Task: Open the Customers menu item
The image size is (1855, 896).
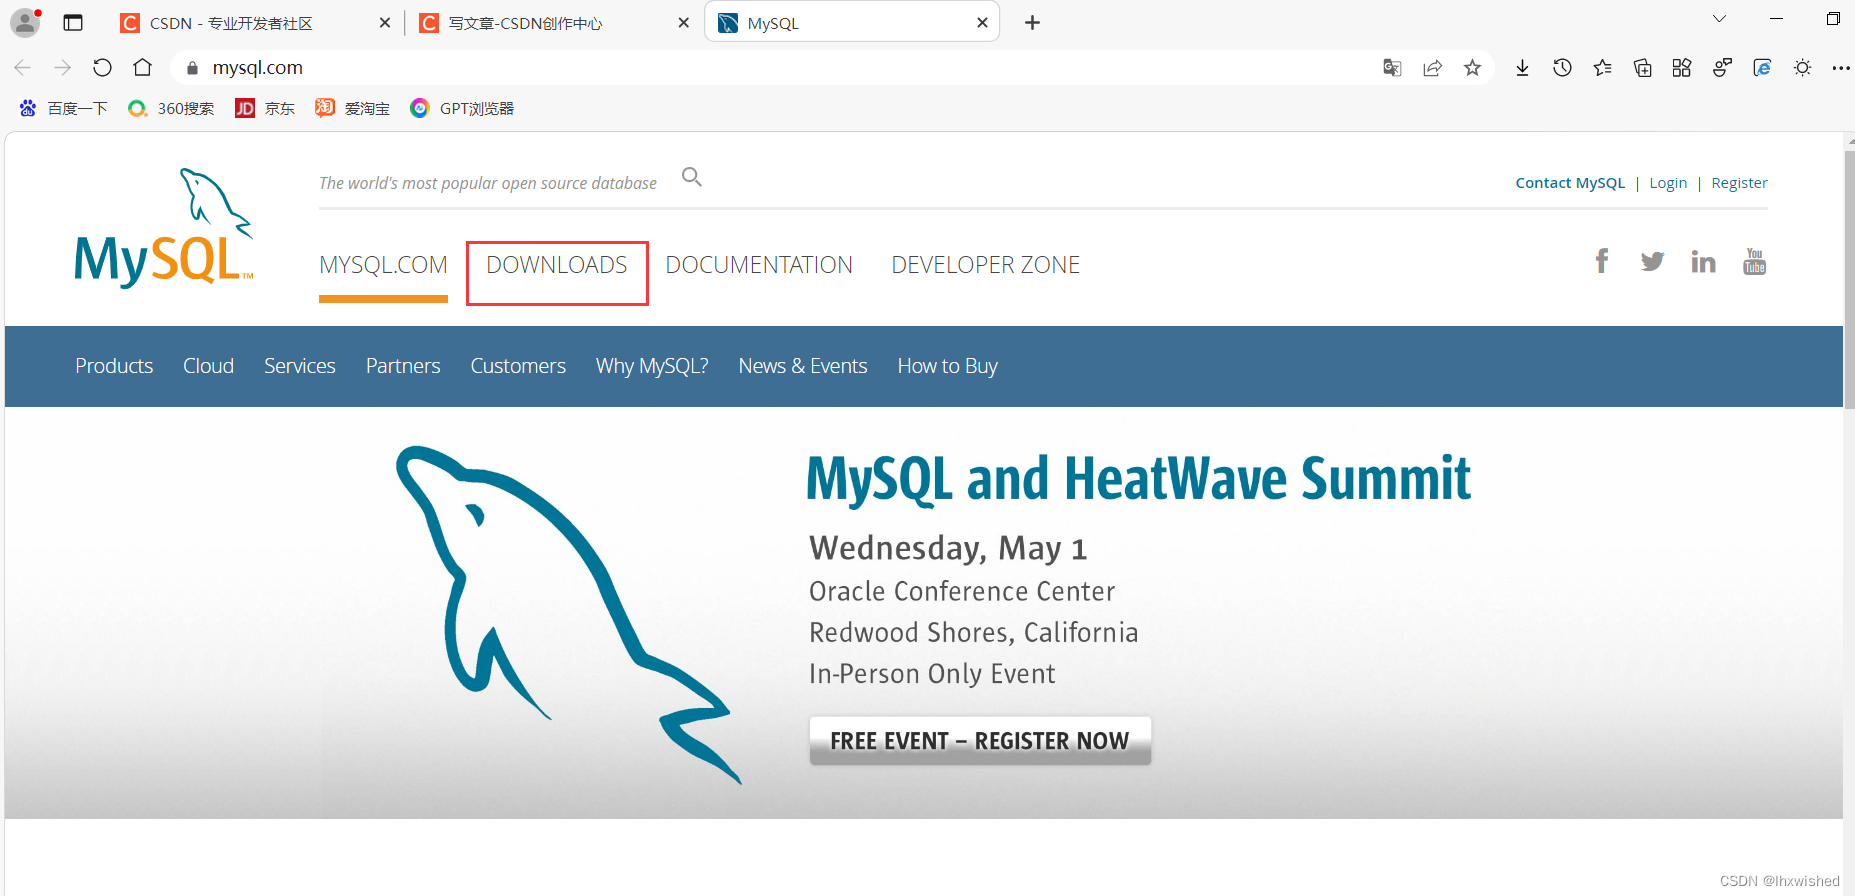Action: pyautogui.click(x=518, y=366)
